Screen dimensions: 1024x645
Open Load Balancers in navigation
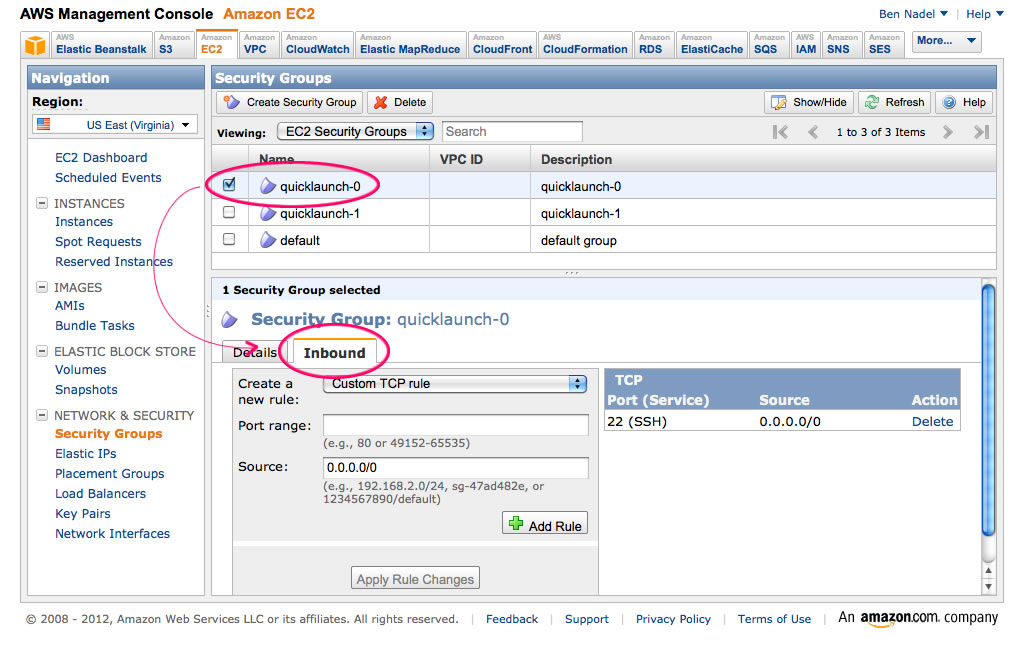(101, 494)
